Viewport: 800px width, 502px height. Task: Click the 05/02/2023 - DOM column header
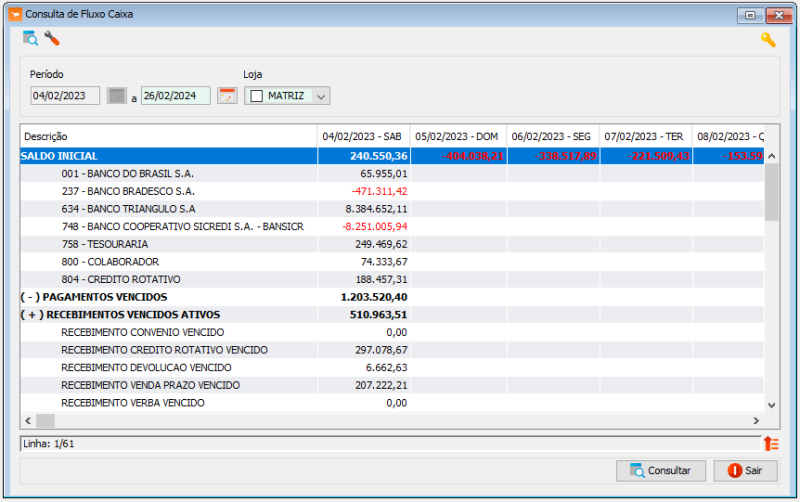tap(459, 136)
